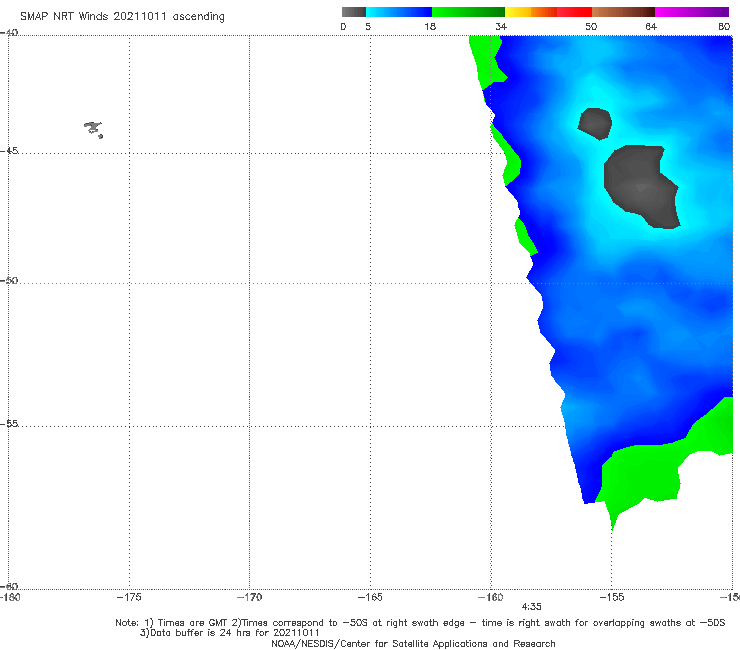Click the latitude label '-45'
Screen dimensions: 740x650
(9, 151)
